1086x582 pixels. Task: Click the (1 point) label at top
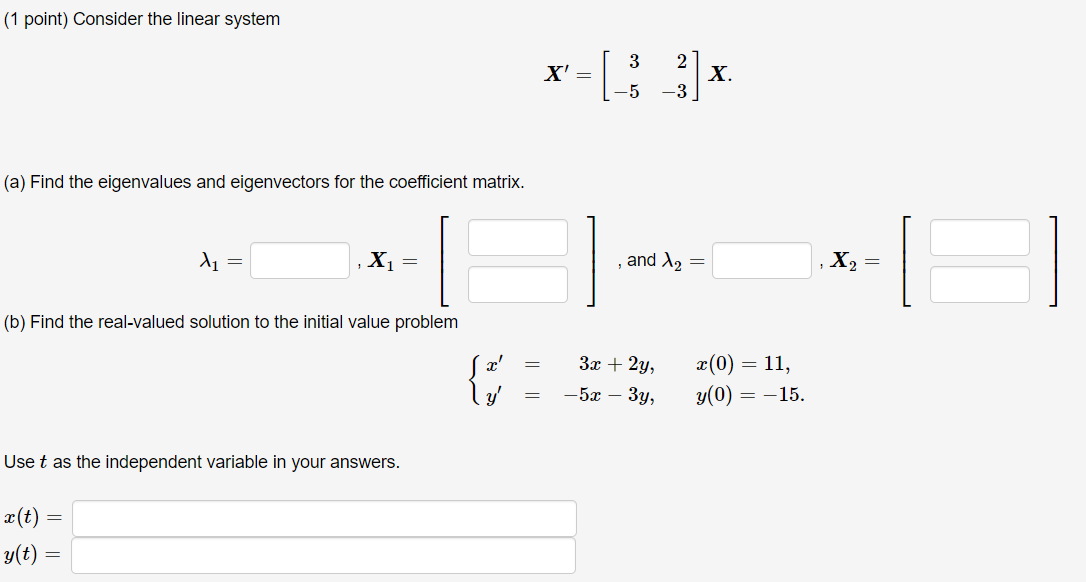[35, 18]
